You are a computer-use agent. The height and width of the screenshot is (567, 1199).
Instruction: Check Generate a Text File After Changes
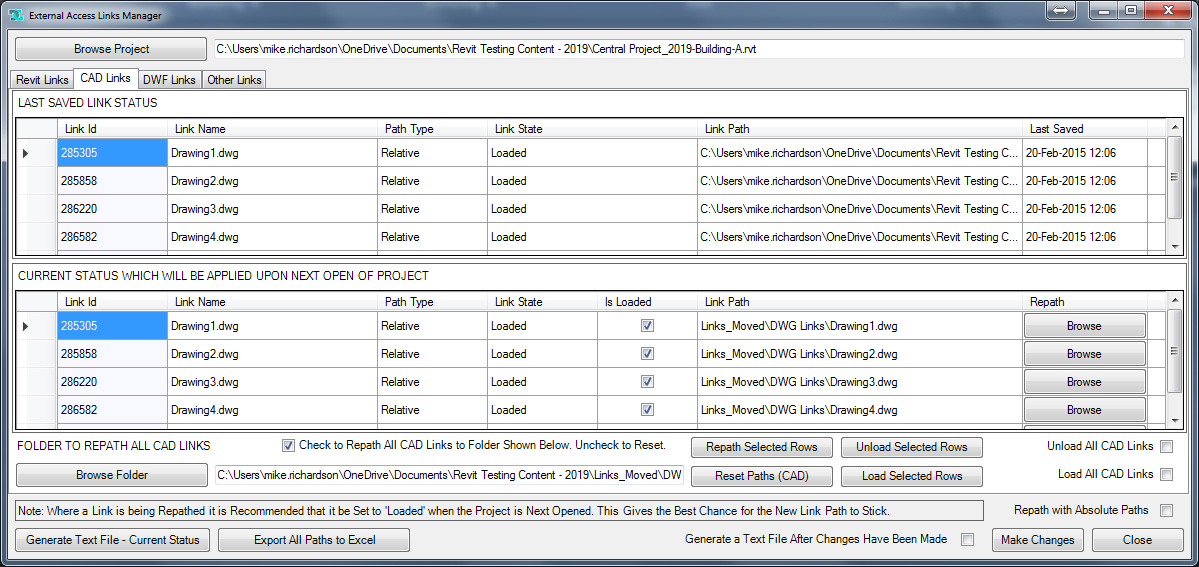pyautogui.click(x=967, y=539)
